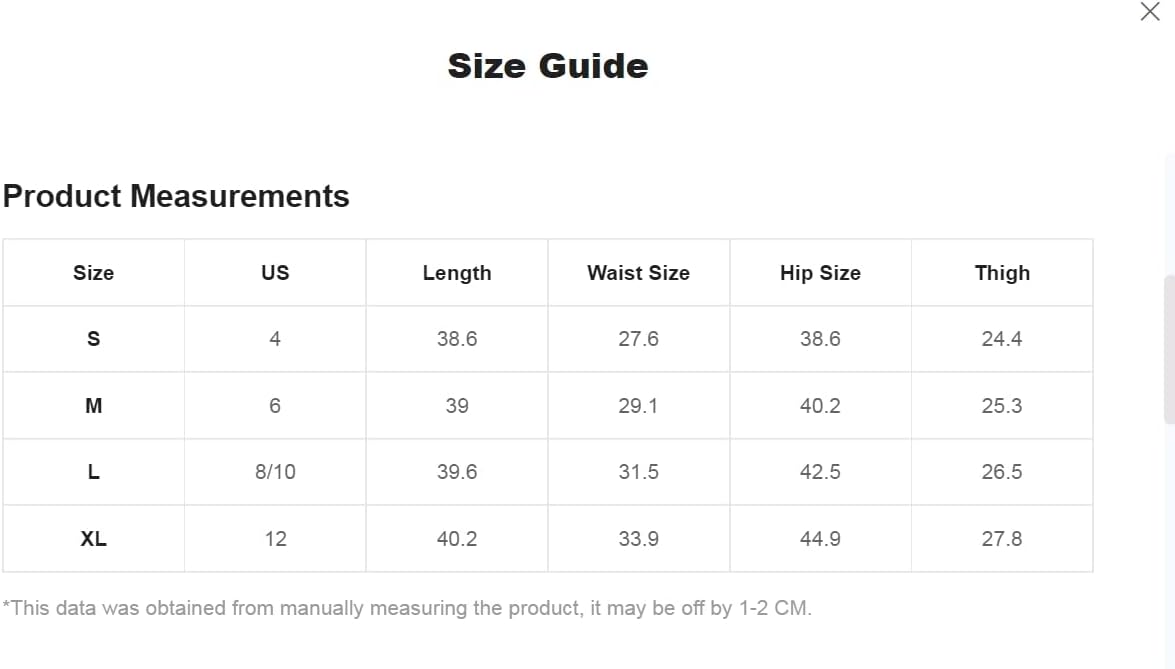
Task: Close the Size Guide dialog
Action: coord(1150,11)
